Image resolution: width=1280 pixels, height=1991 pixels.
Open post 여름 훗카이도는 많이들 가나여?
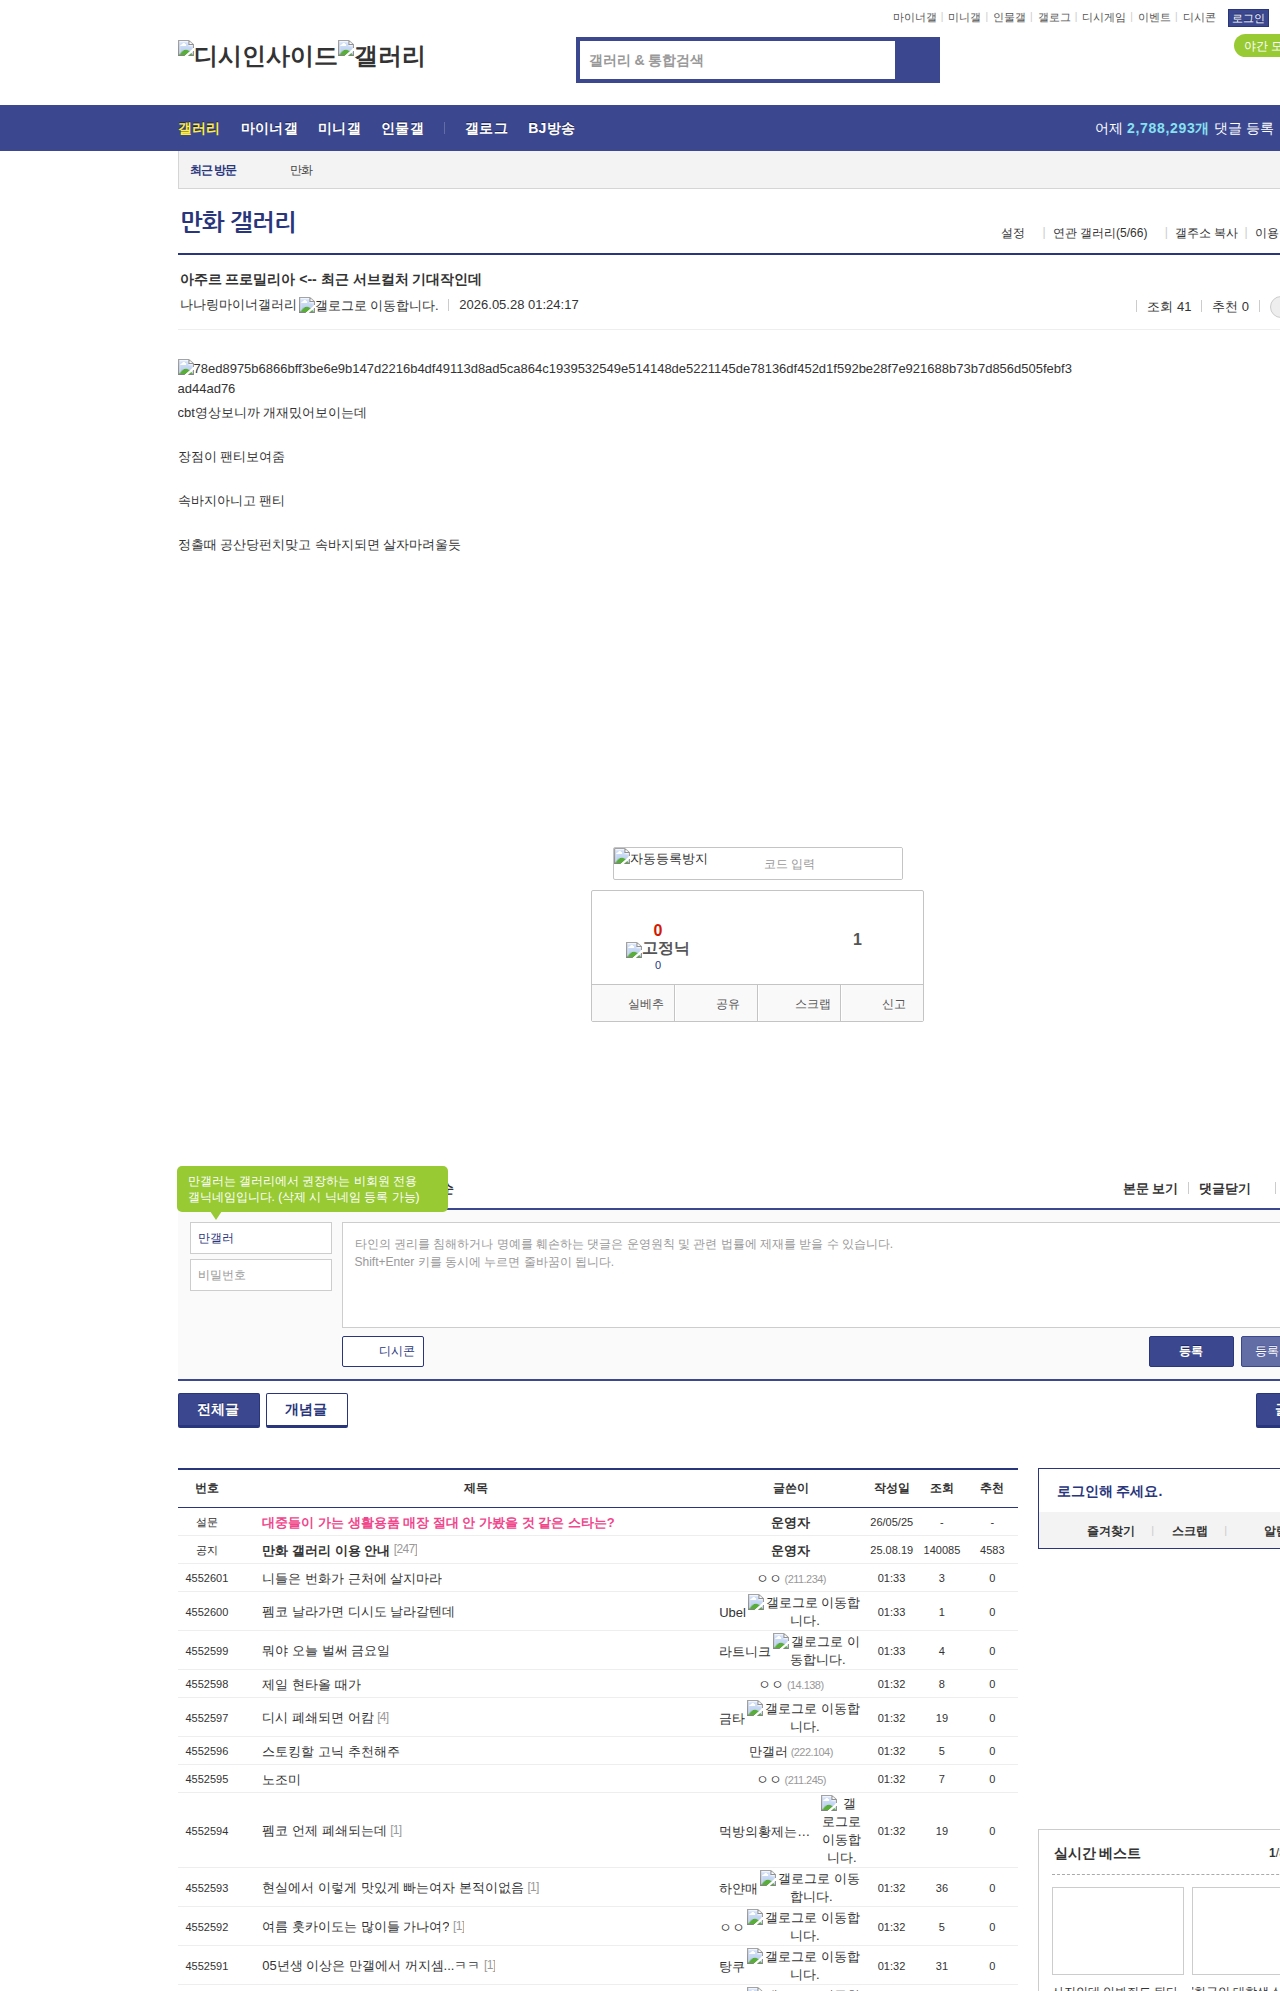(356, 1926)
